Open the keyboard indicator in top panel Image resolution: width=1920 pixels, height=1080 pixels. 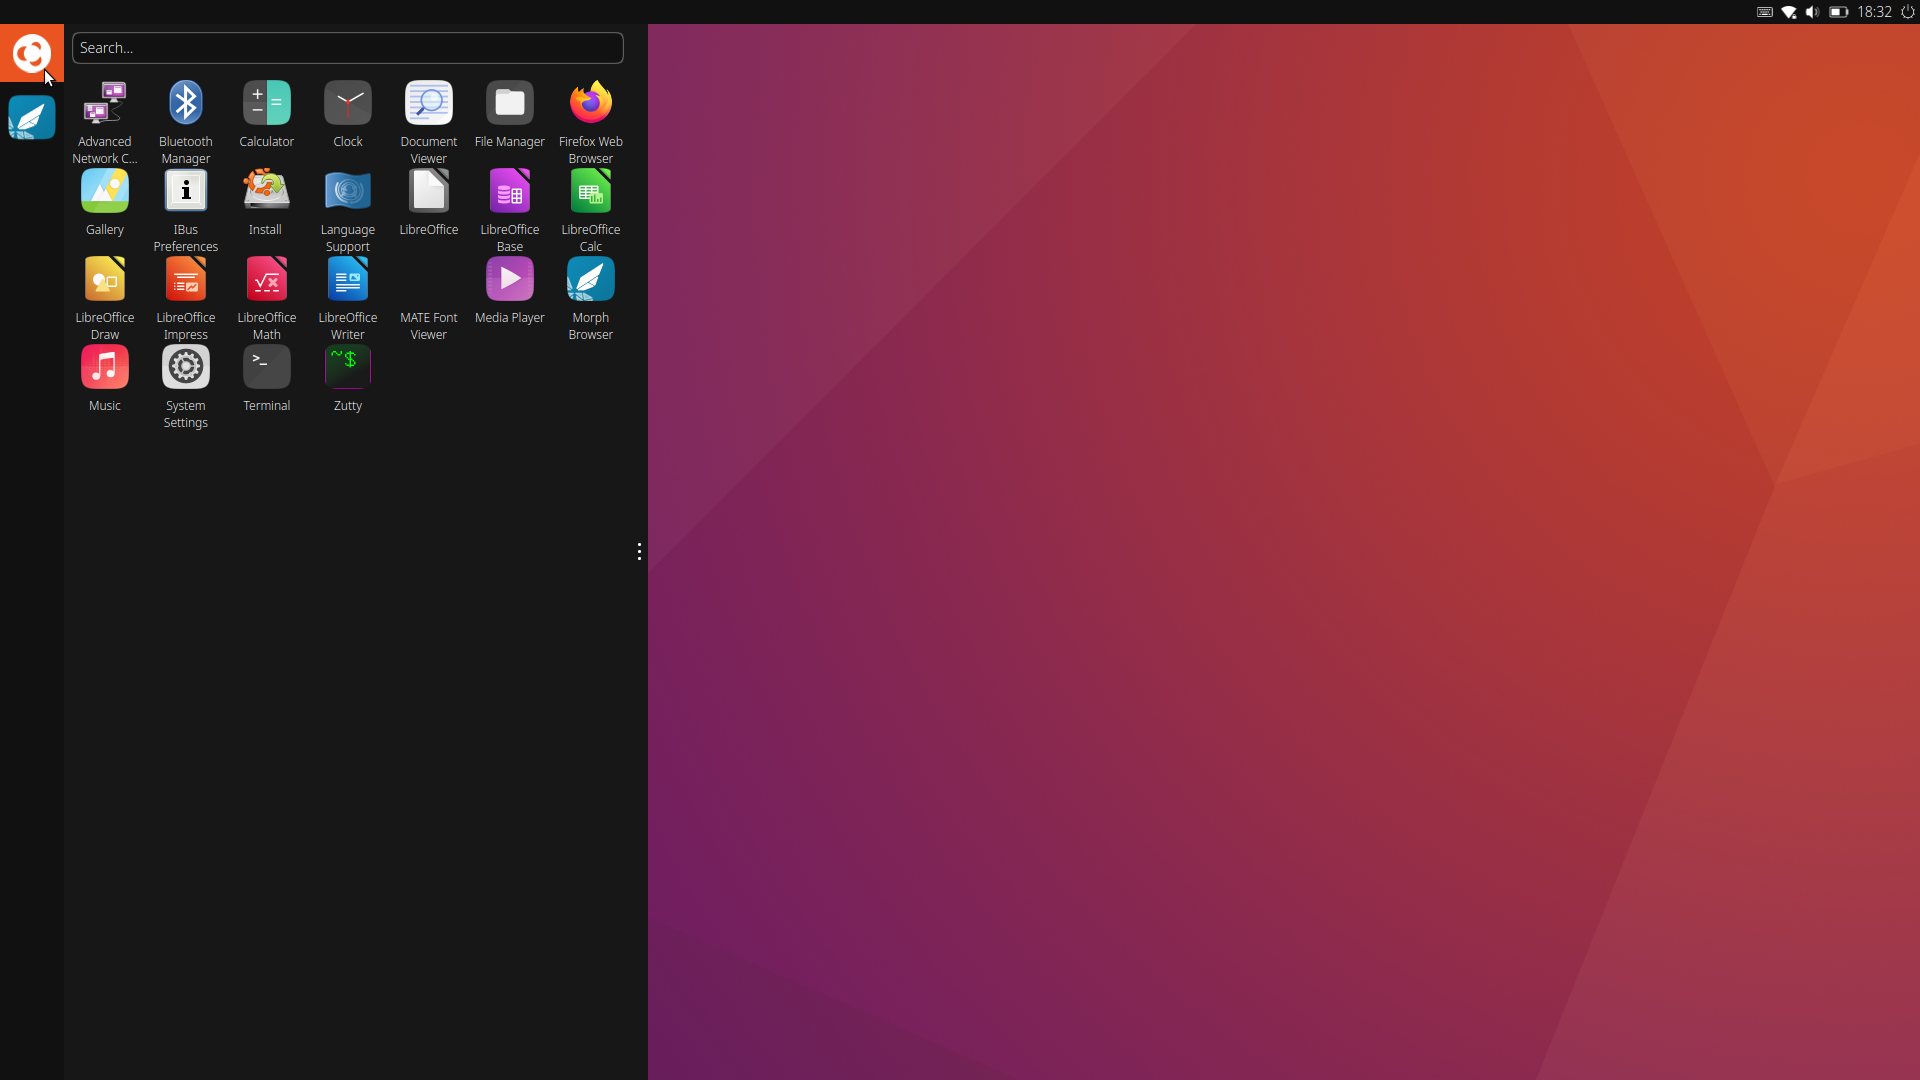tap(1765, 12)
